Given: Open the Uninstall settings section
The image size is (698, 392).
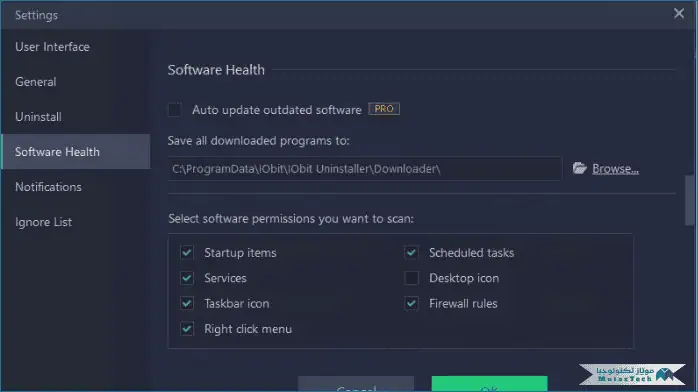Looking at the screenshot, I should [38, 117].
